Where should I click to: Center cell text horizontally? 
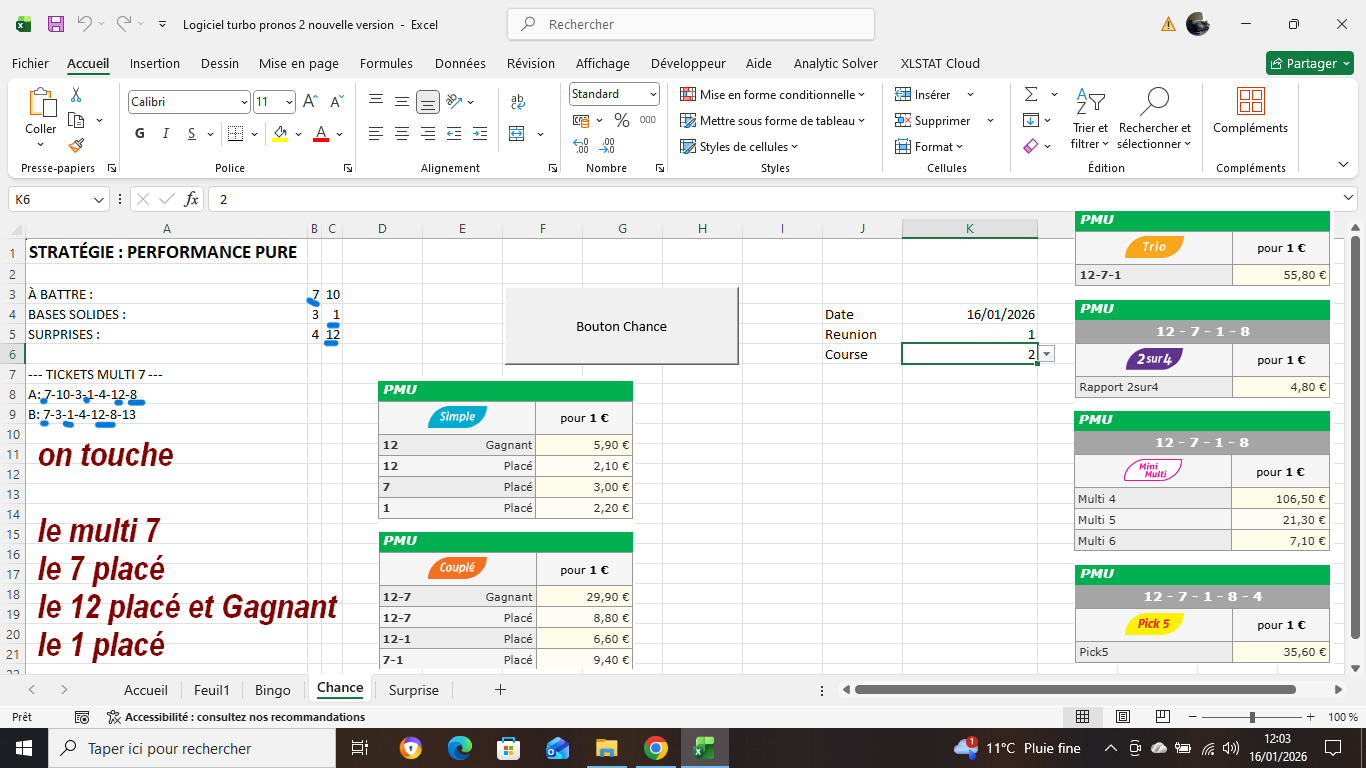402,134
